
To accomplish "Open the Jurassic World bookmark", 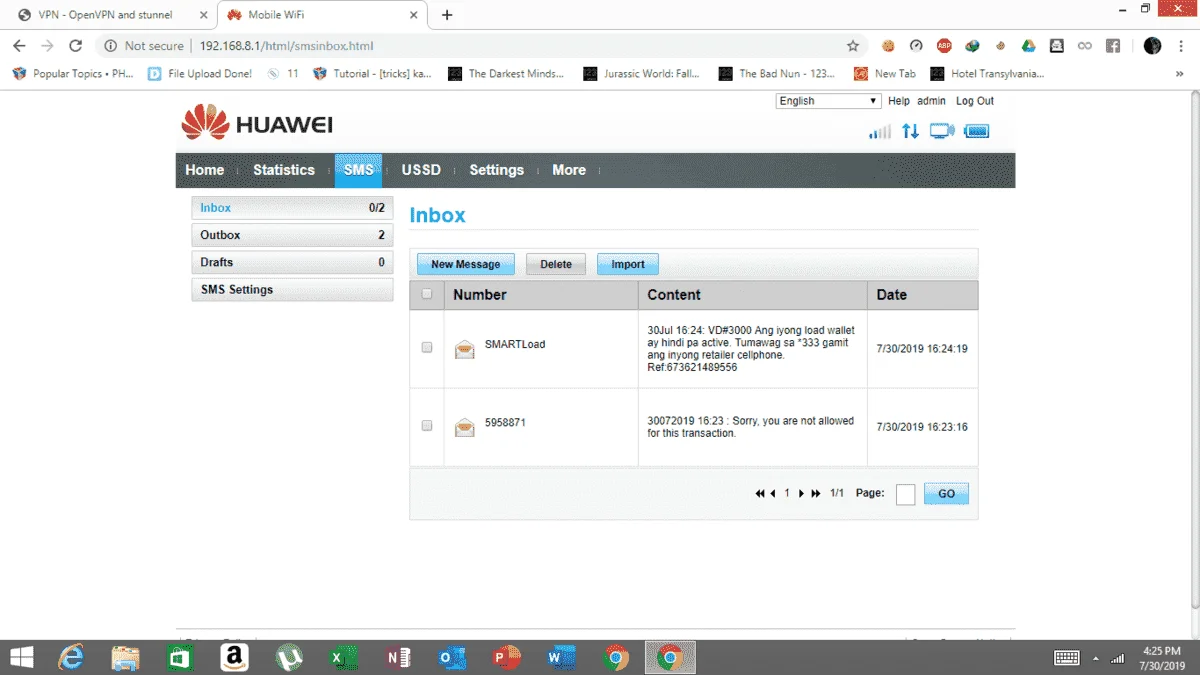I will click(642, 74).
